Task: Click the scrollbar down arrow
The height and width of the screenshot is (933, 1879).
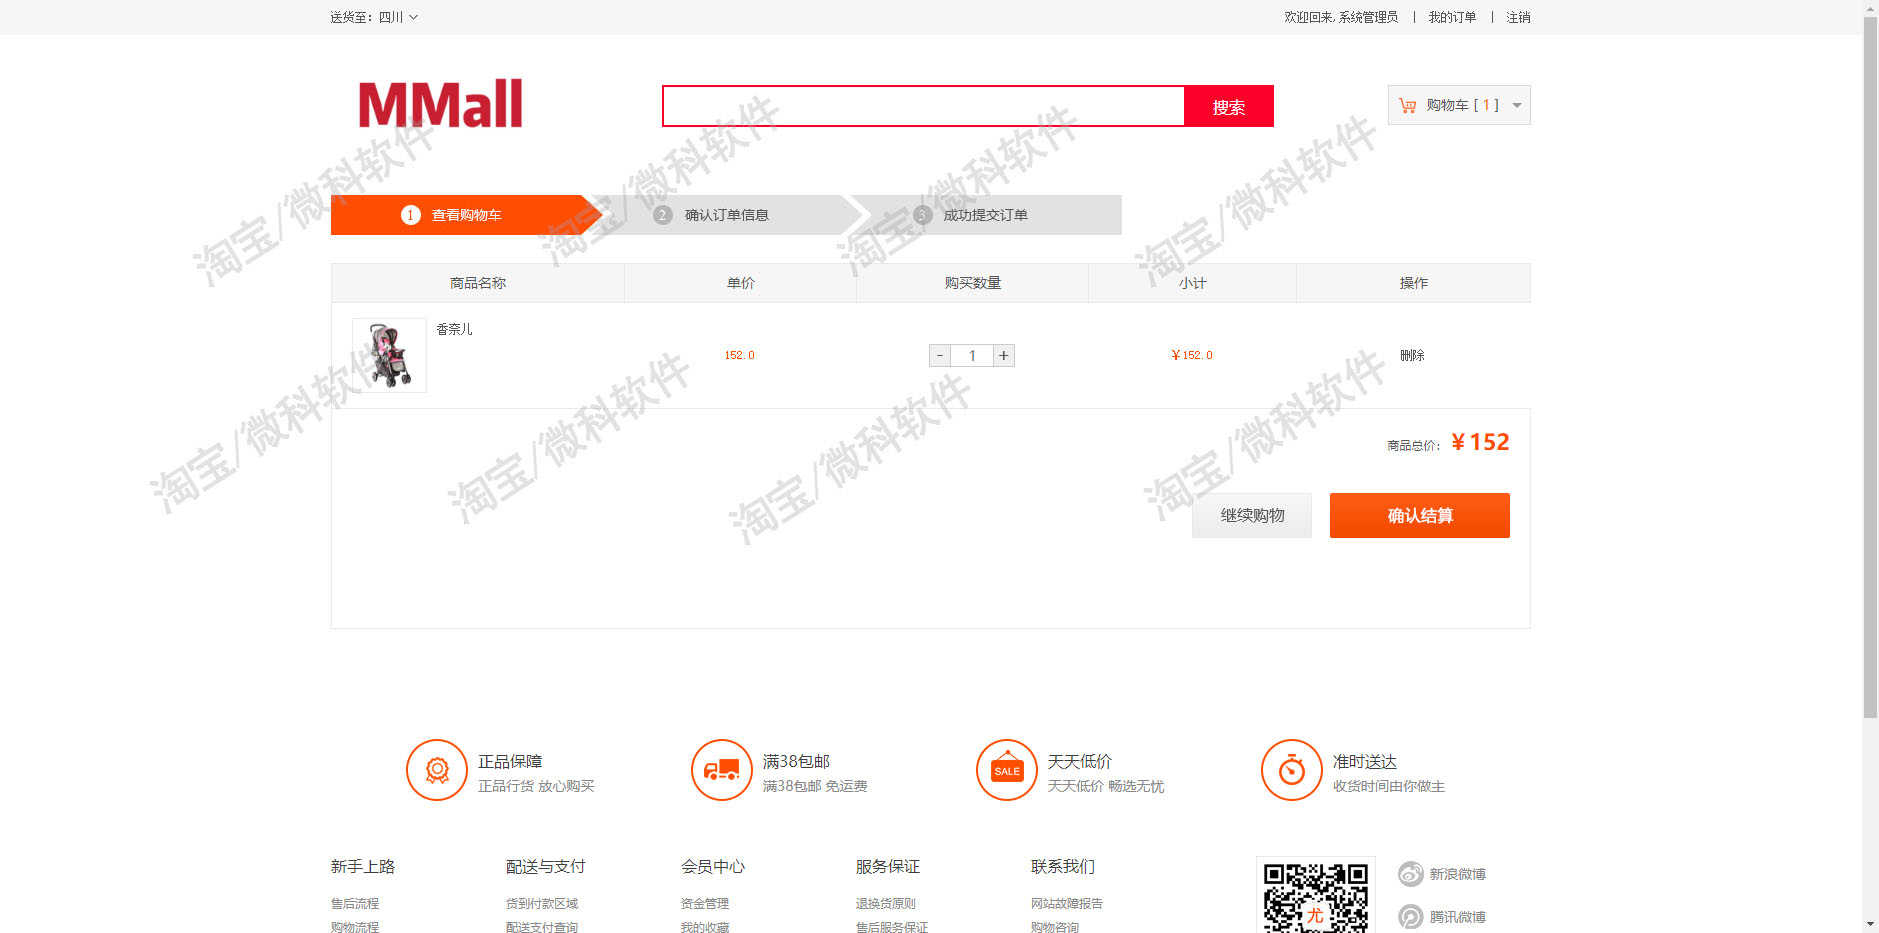Action: coord(1870,924)
